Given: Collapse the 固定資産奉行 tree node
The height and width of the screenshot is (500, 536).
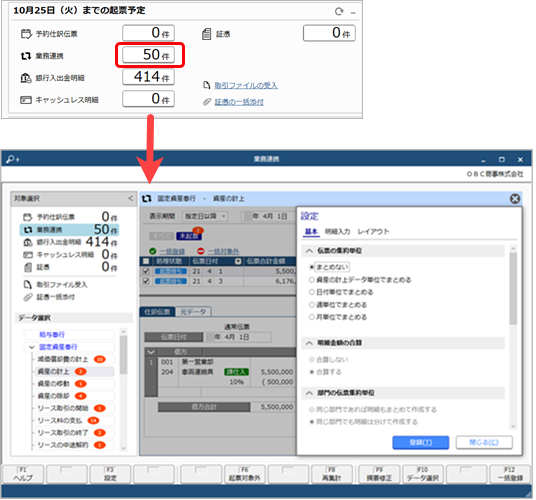Looking at the screenshot, I should point(32,347).
